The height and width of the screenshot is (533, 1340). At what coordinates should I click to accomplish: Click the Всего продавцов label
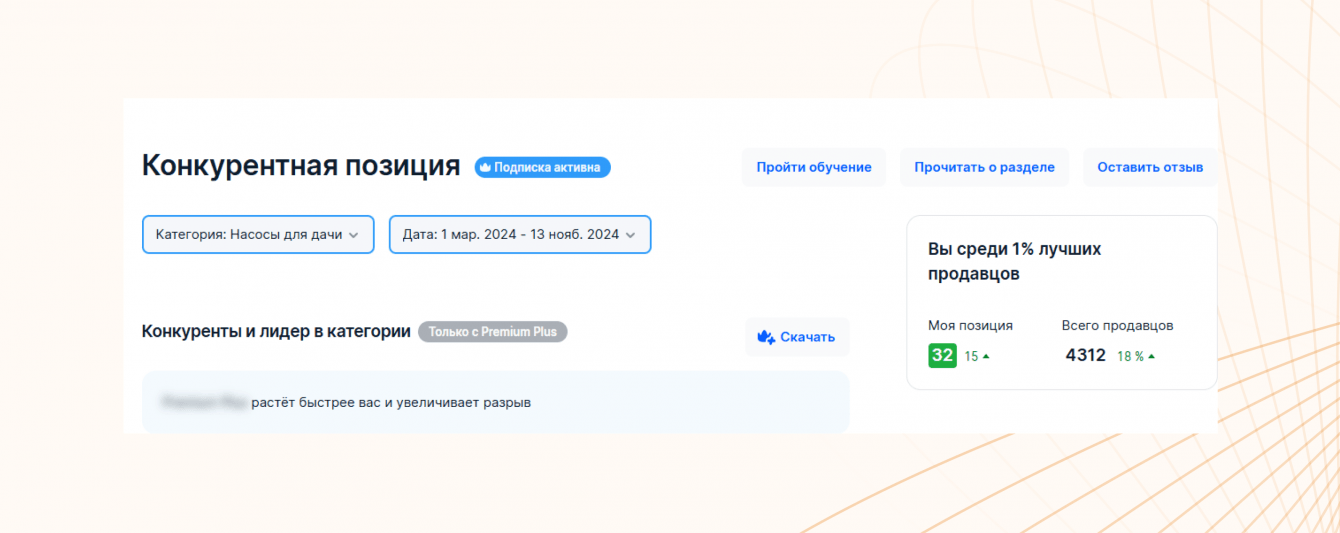[1117, 325]
